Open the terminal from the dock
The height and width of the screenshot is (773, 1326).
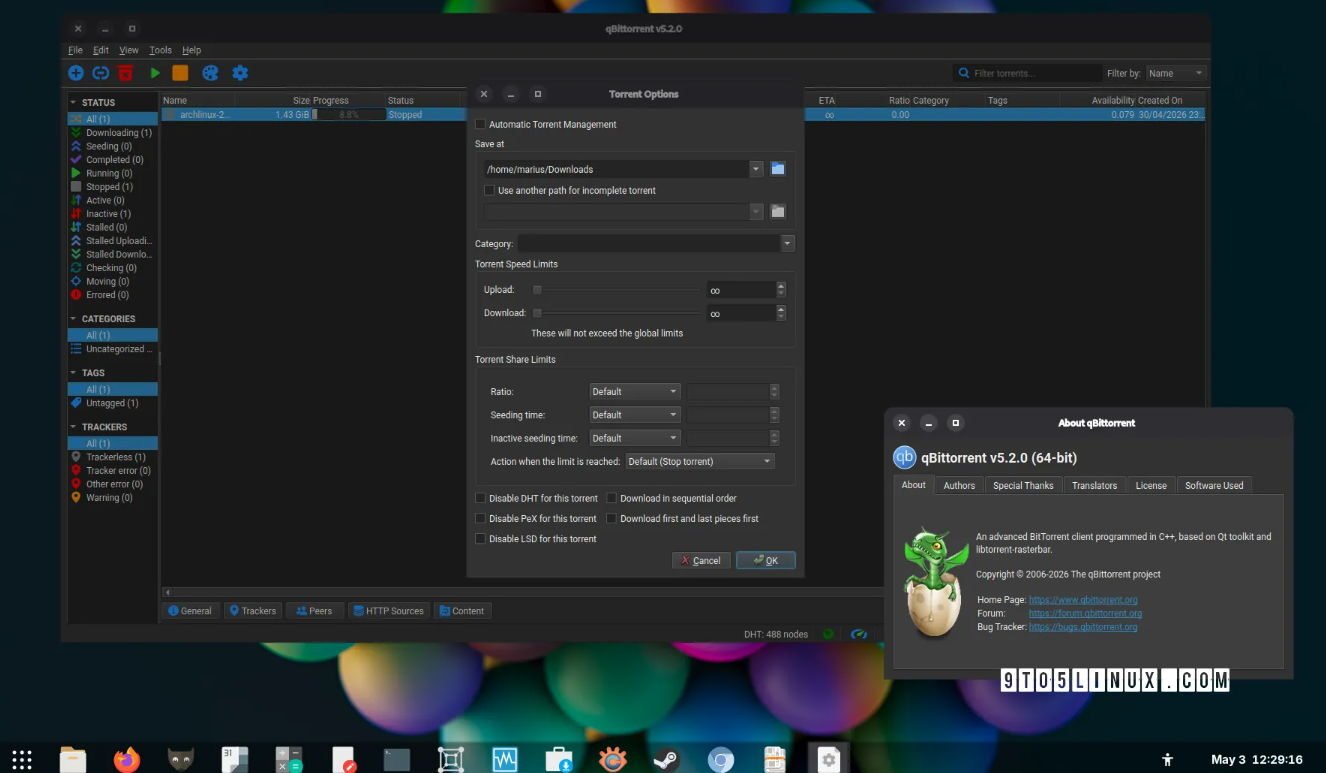click(396, 760)
